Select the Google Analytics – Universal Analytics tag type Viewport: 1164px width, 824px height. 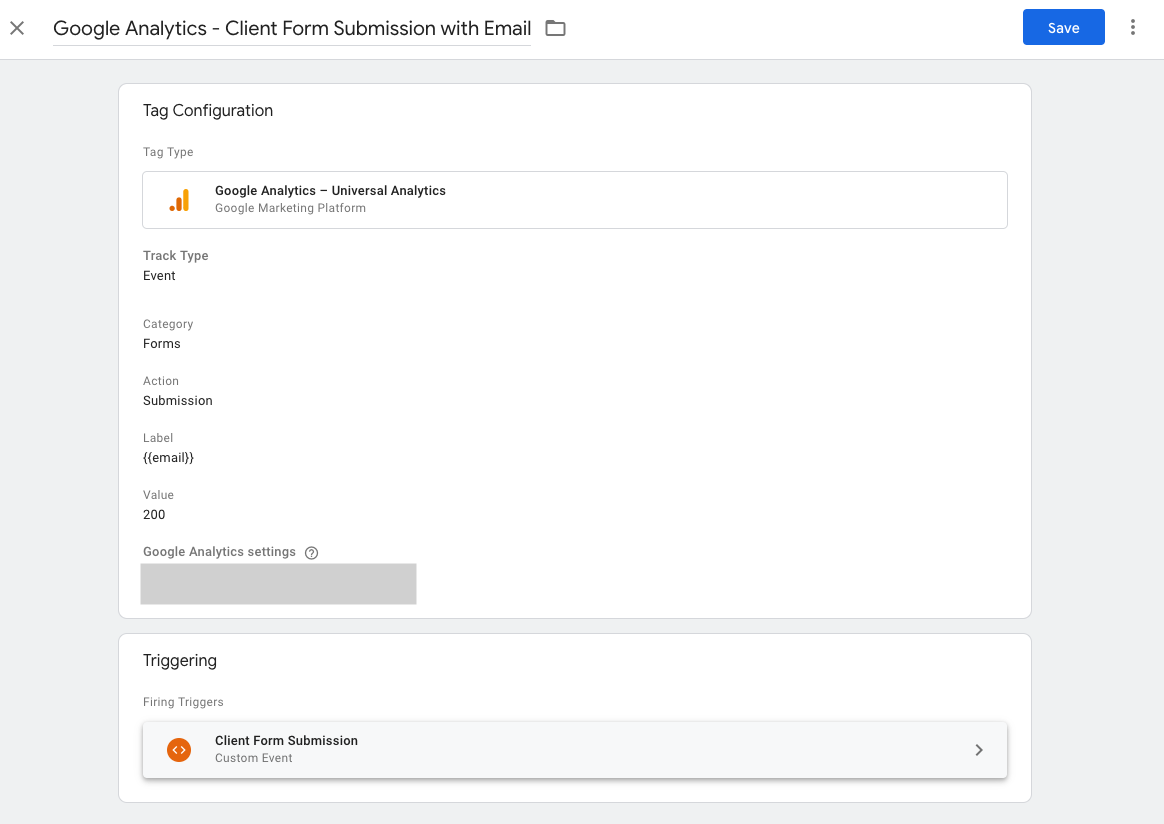pos(330,191)
